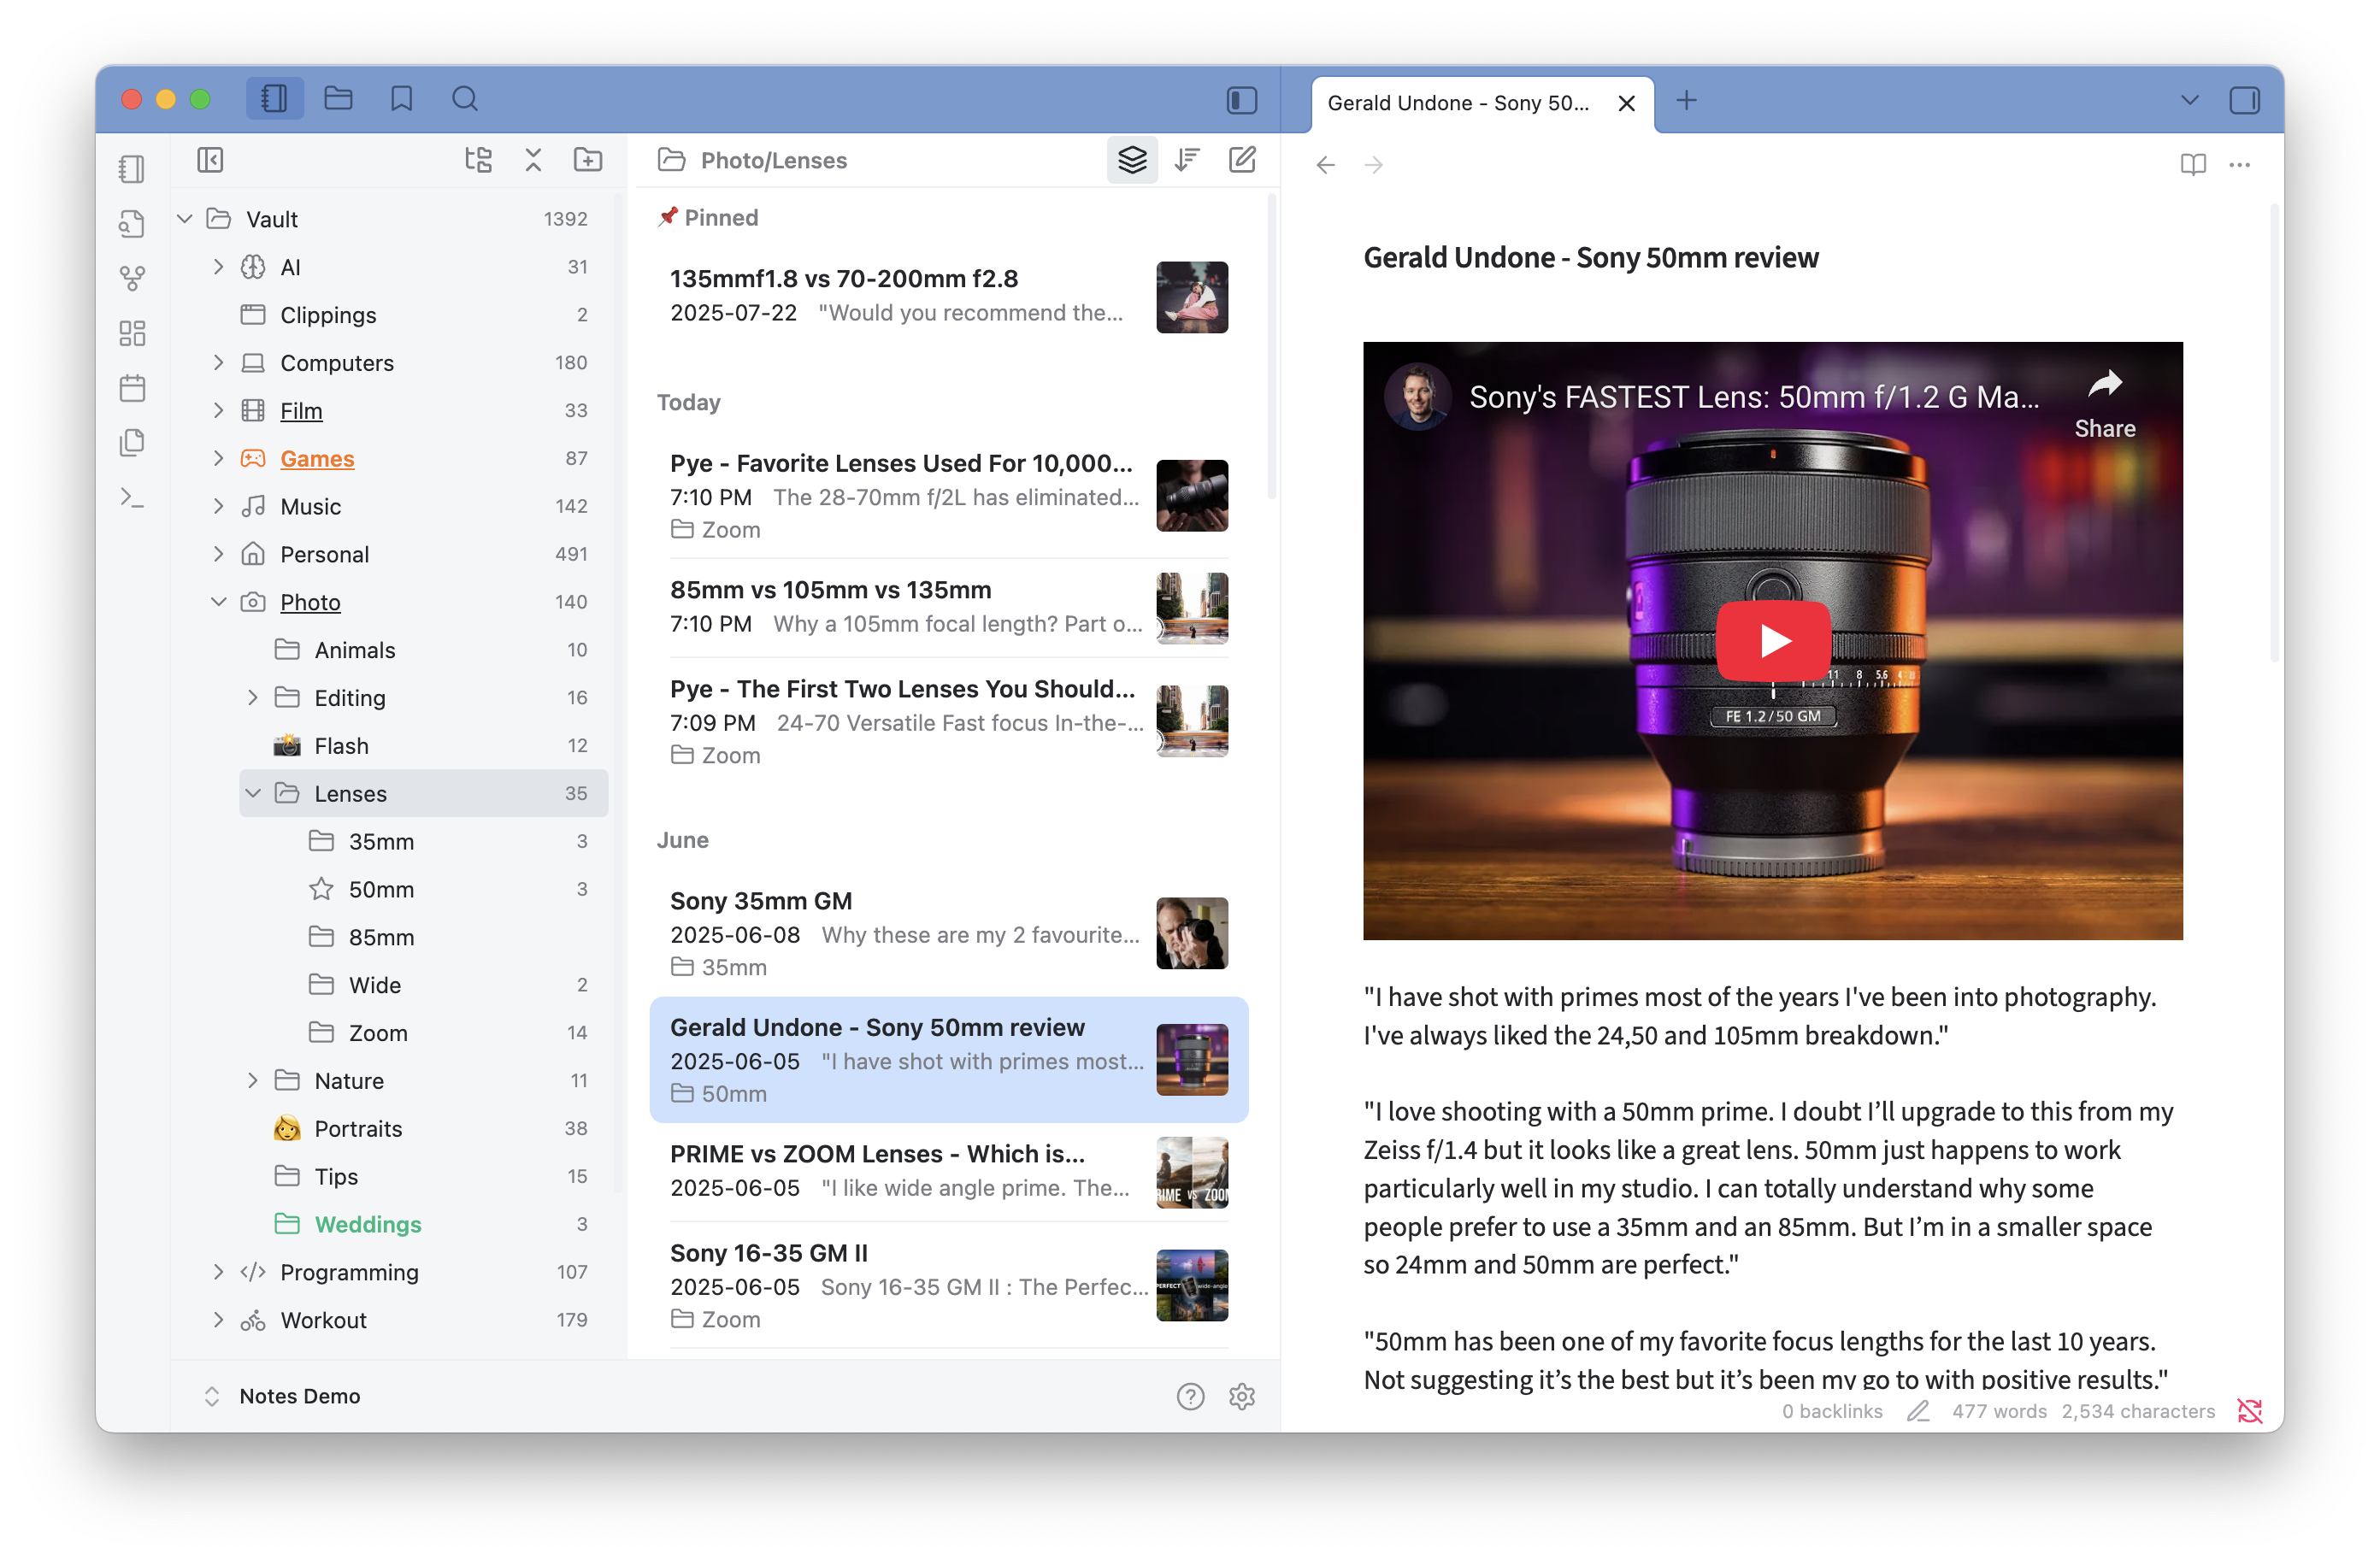Open graph view from the ribbon
This screenshot has width=2380, height=1559.
tap(132, 278)
